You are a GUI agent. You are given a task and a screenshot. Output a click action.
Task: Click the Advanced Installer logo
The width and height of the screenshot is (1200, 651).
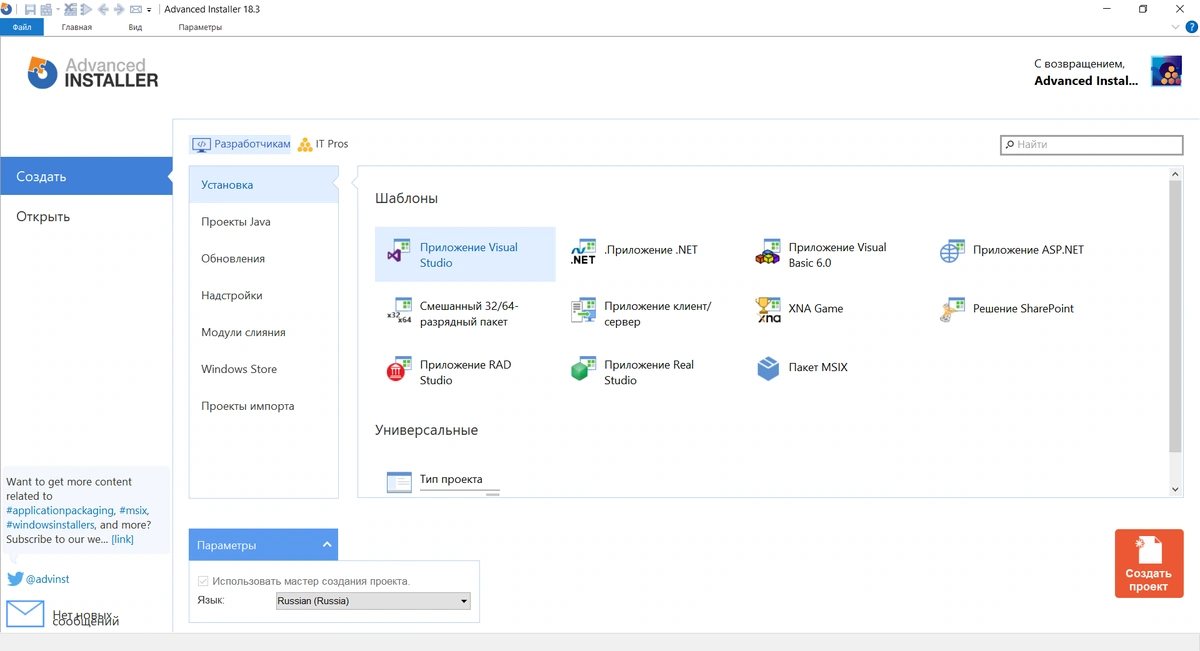click(92, 73)
